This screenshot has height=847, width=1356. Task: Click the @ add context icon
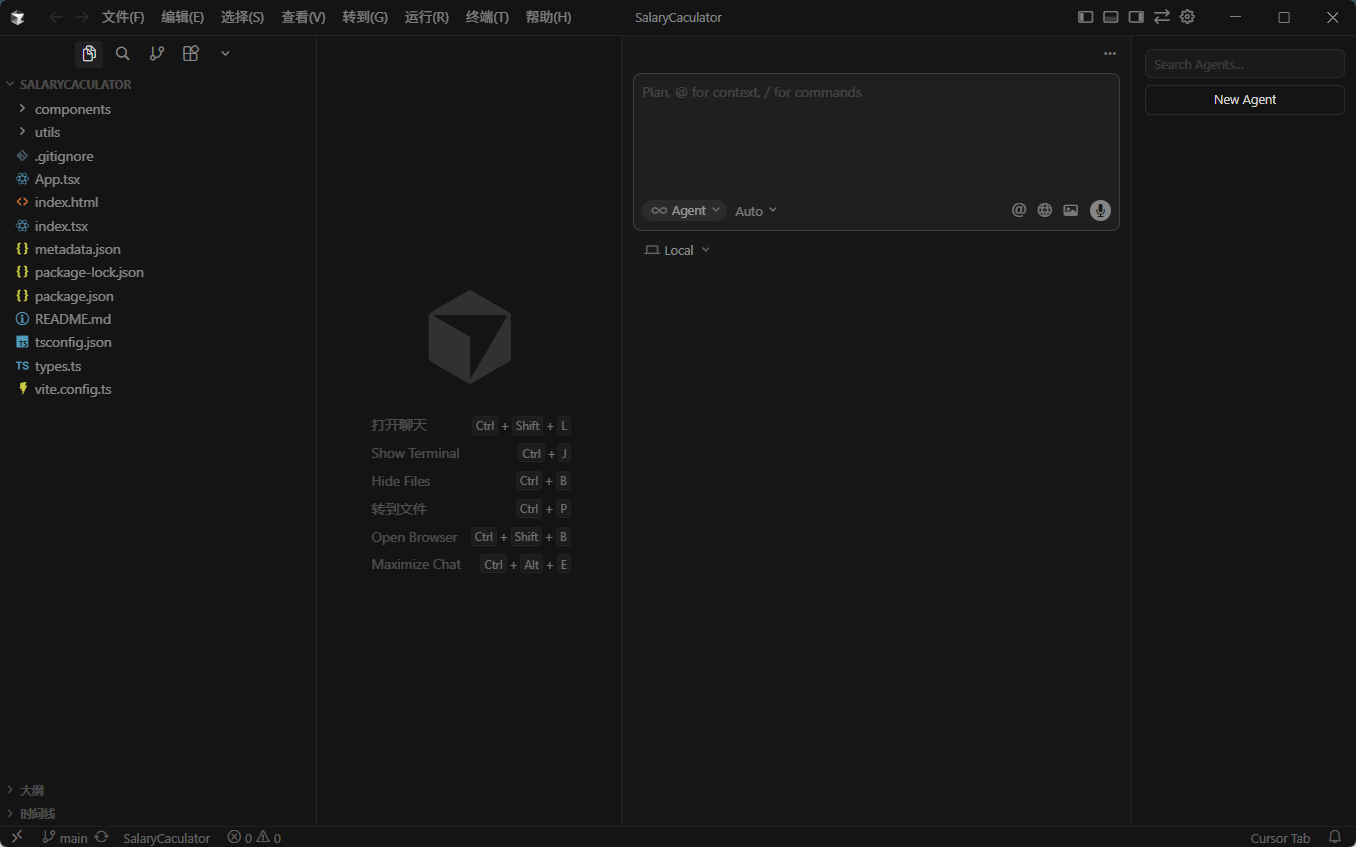point(1019,210)
